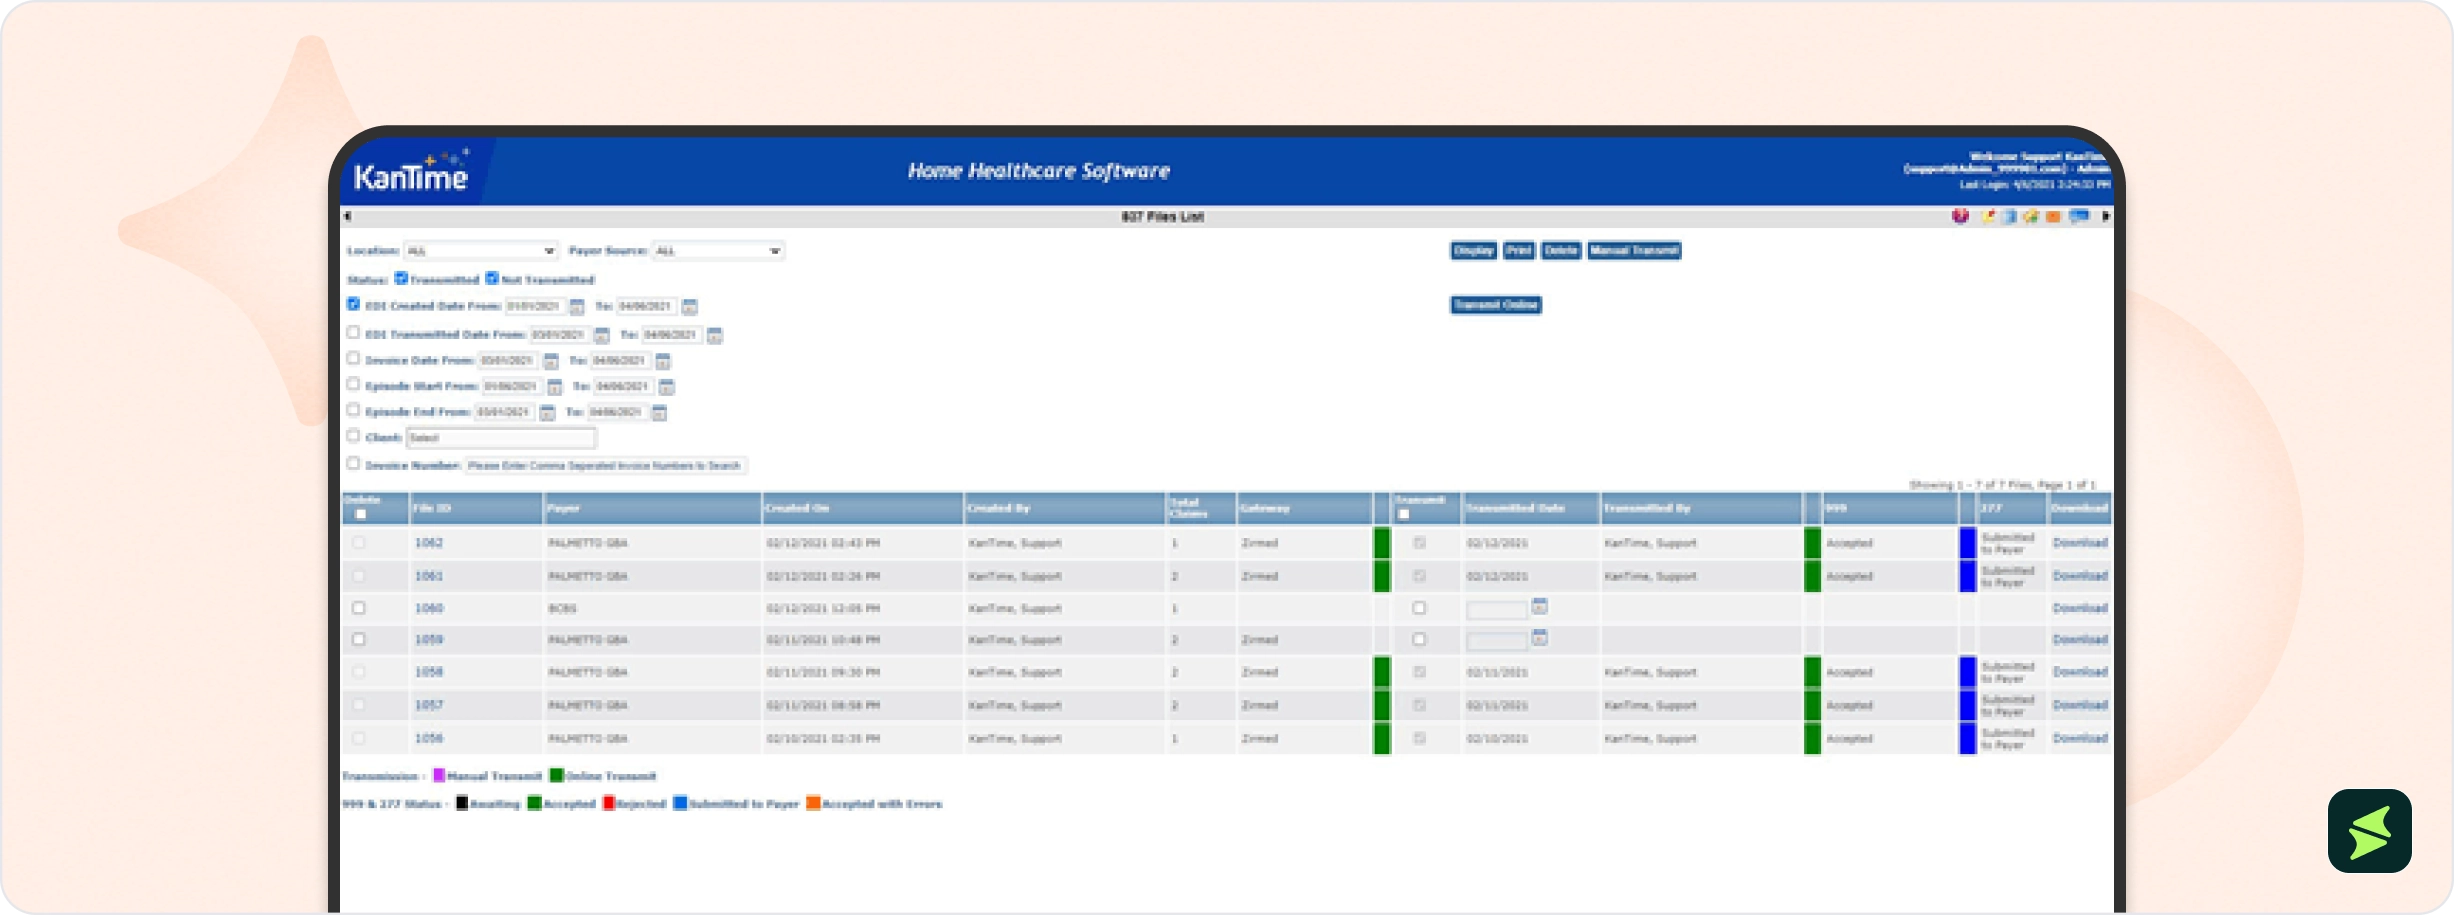The image size is (2454, 915).
Task: Click the Transmit Online button
Action: pos(1496,305)
